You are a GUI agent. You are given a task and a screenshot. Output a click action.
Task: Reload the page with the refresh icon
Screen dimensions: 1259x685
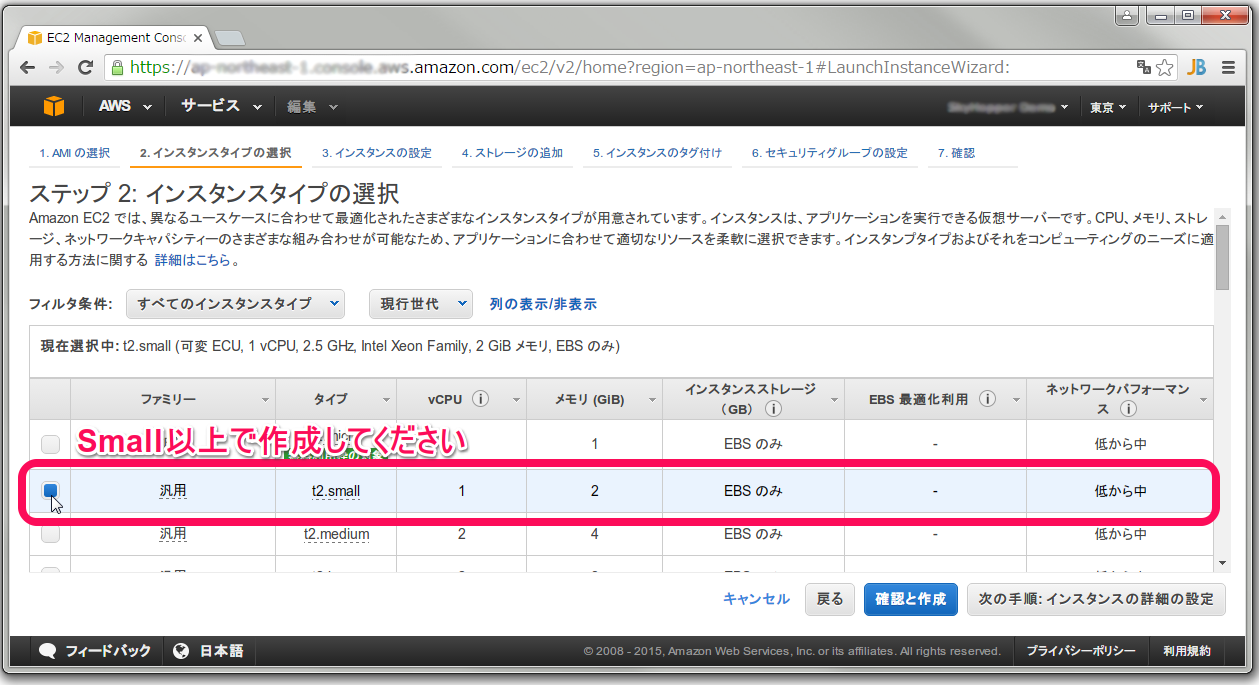(x=85, y=68)
